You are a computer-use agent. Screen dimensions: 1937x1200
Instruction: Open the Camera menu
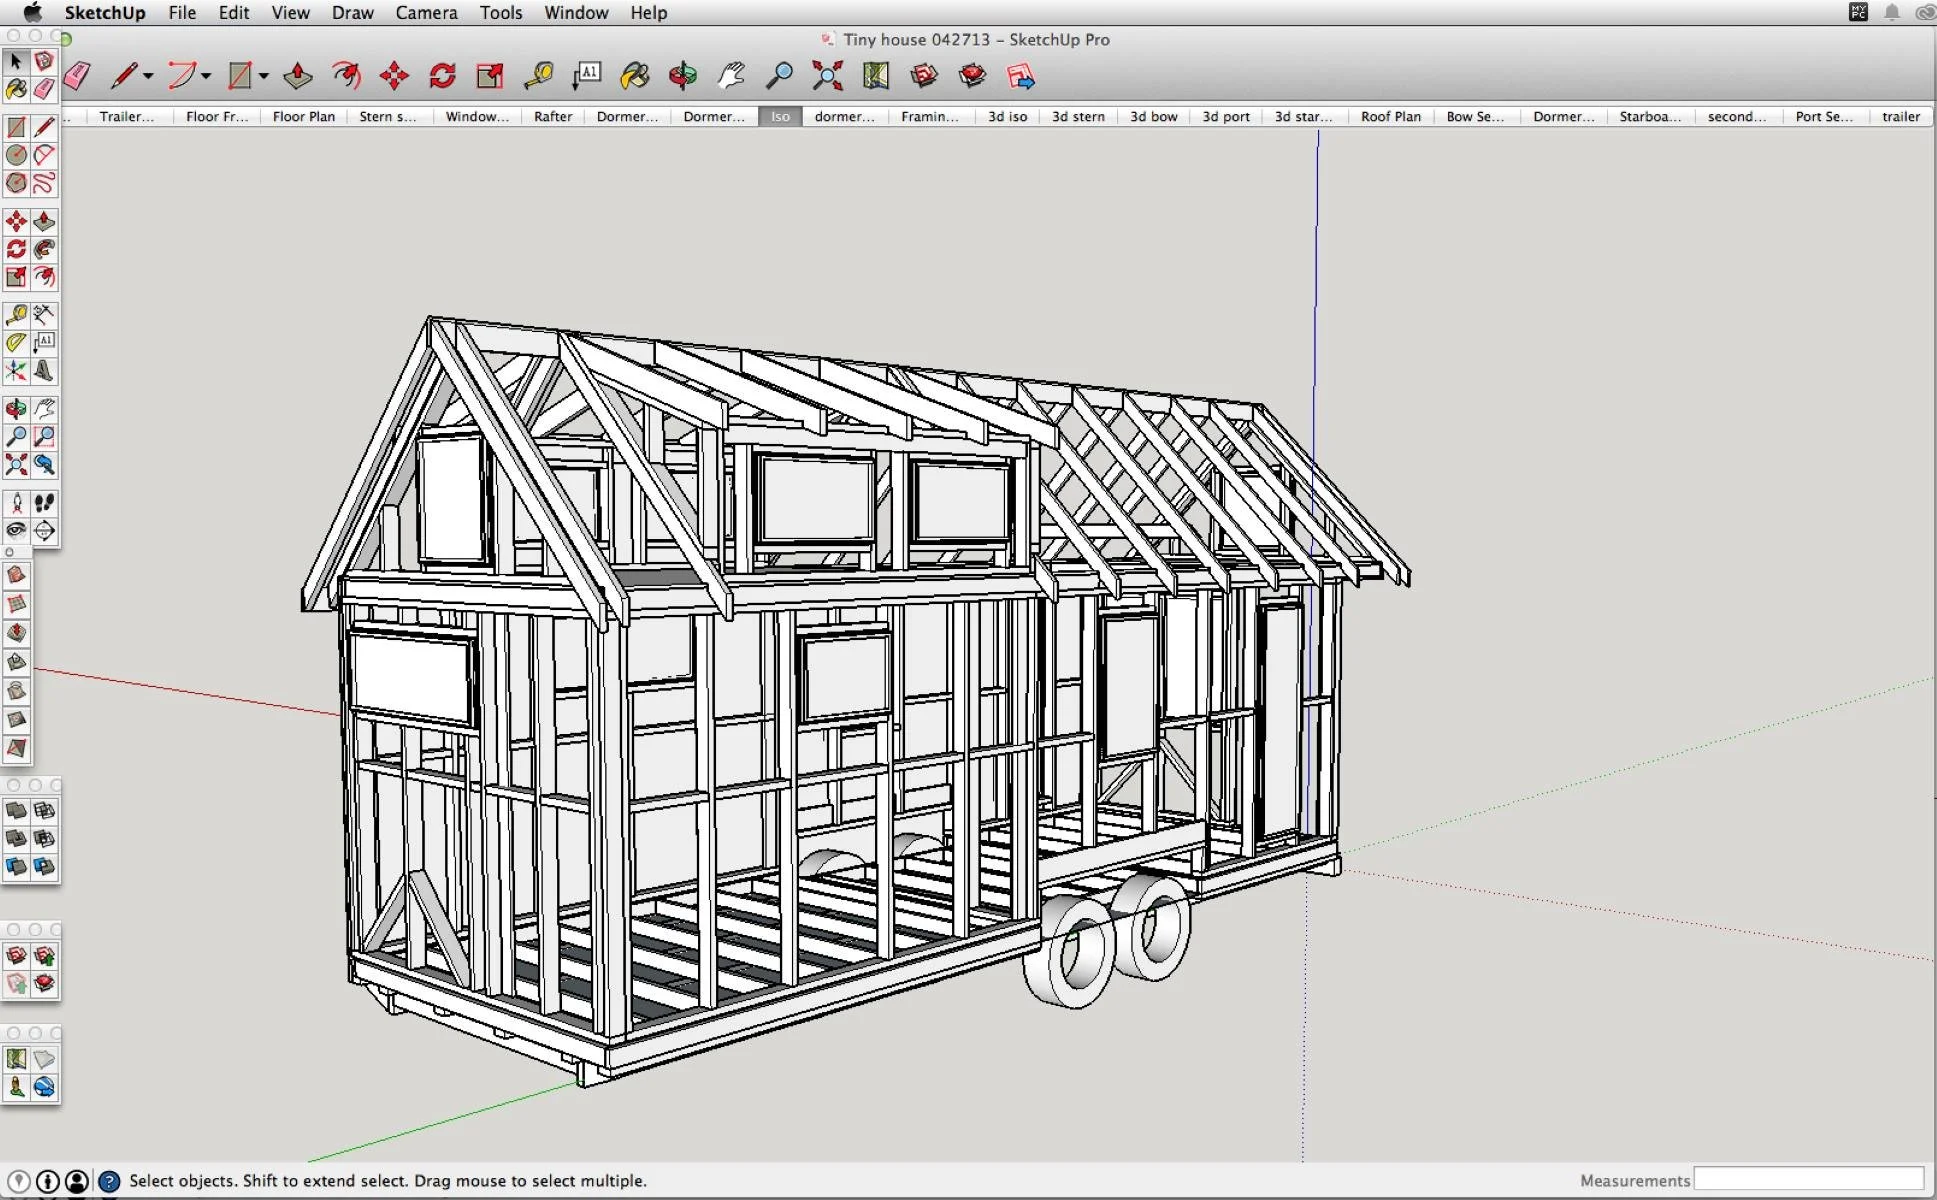(426, 13)
